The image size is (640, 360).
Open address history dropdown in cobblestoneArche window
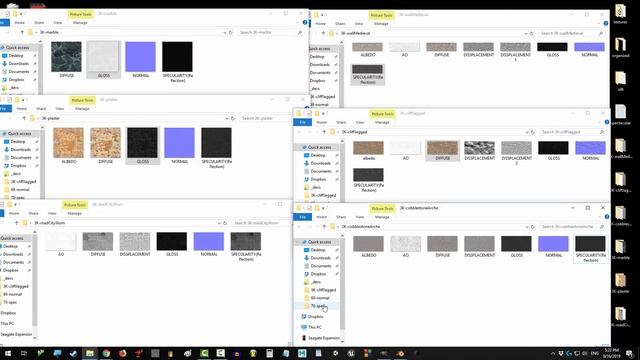pos(527,227)
